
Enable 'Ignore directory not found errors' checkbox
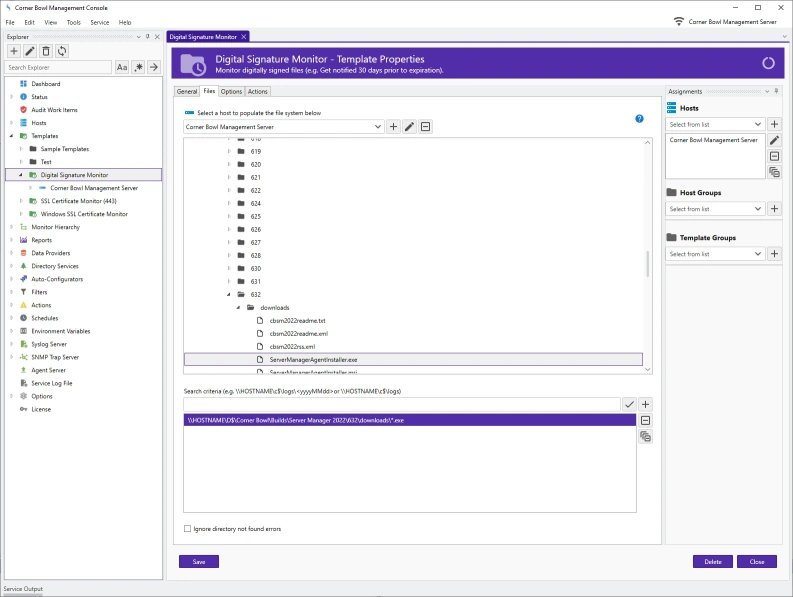(x=187, y=528)
